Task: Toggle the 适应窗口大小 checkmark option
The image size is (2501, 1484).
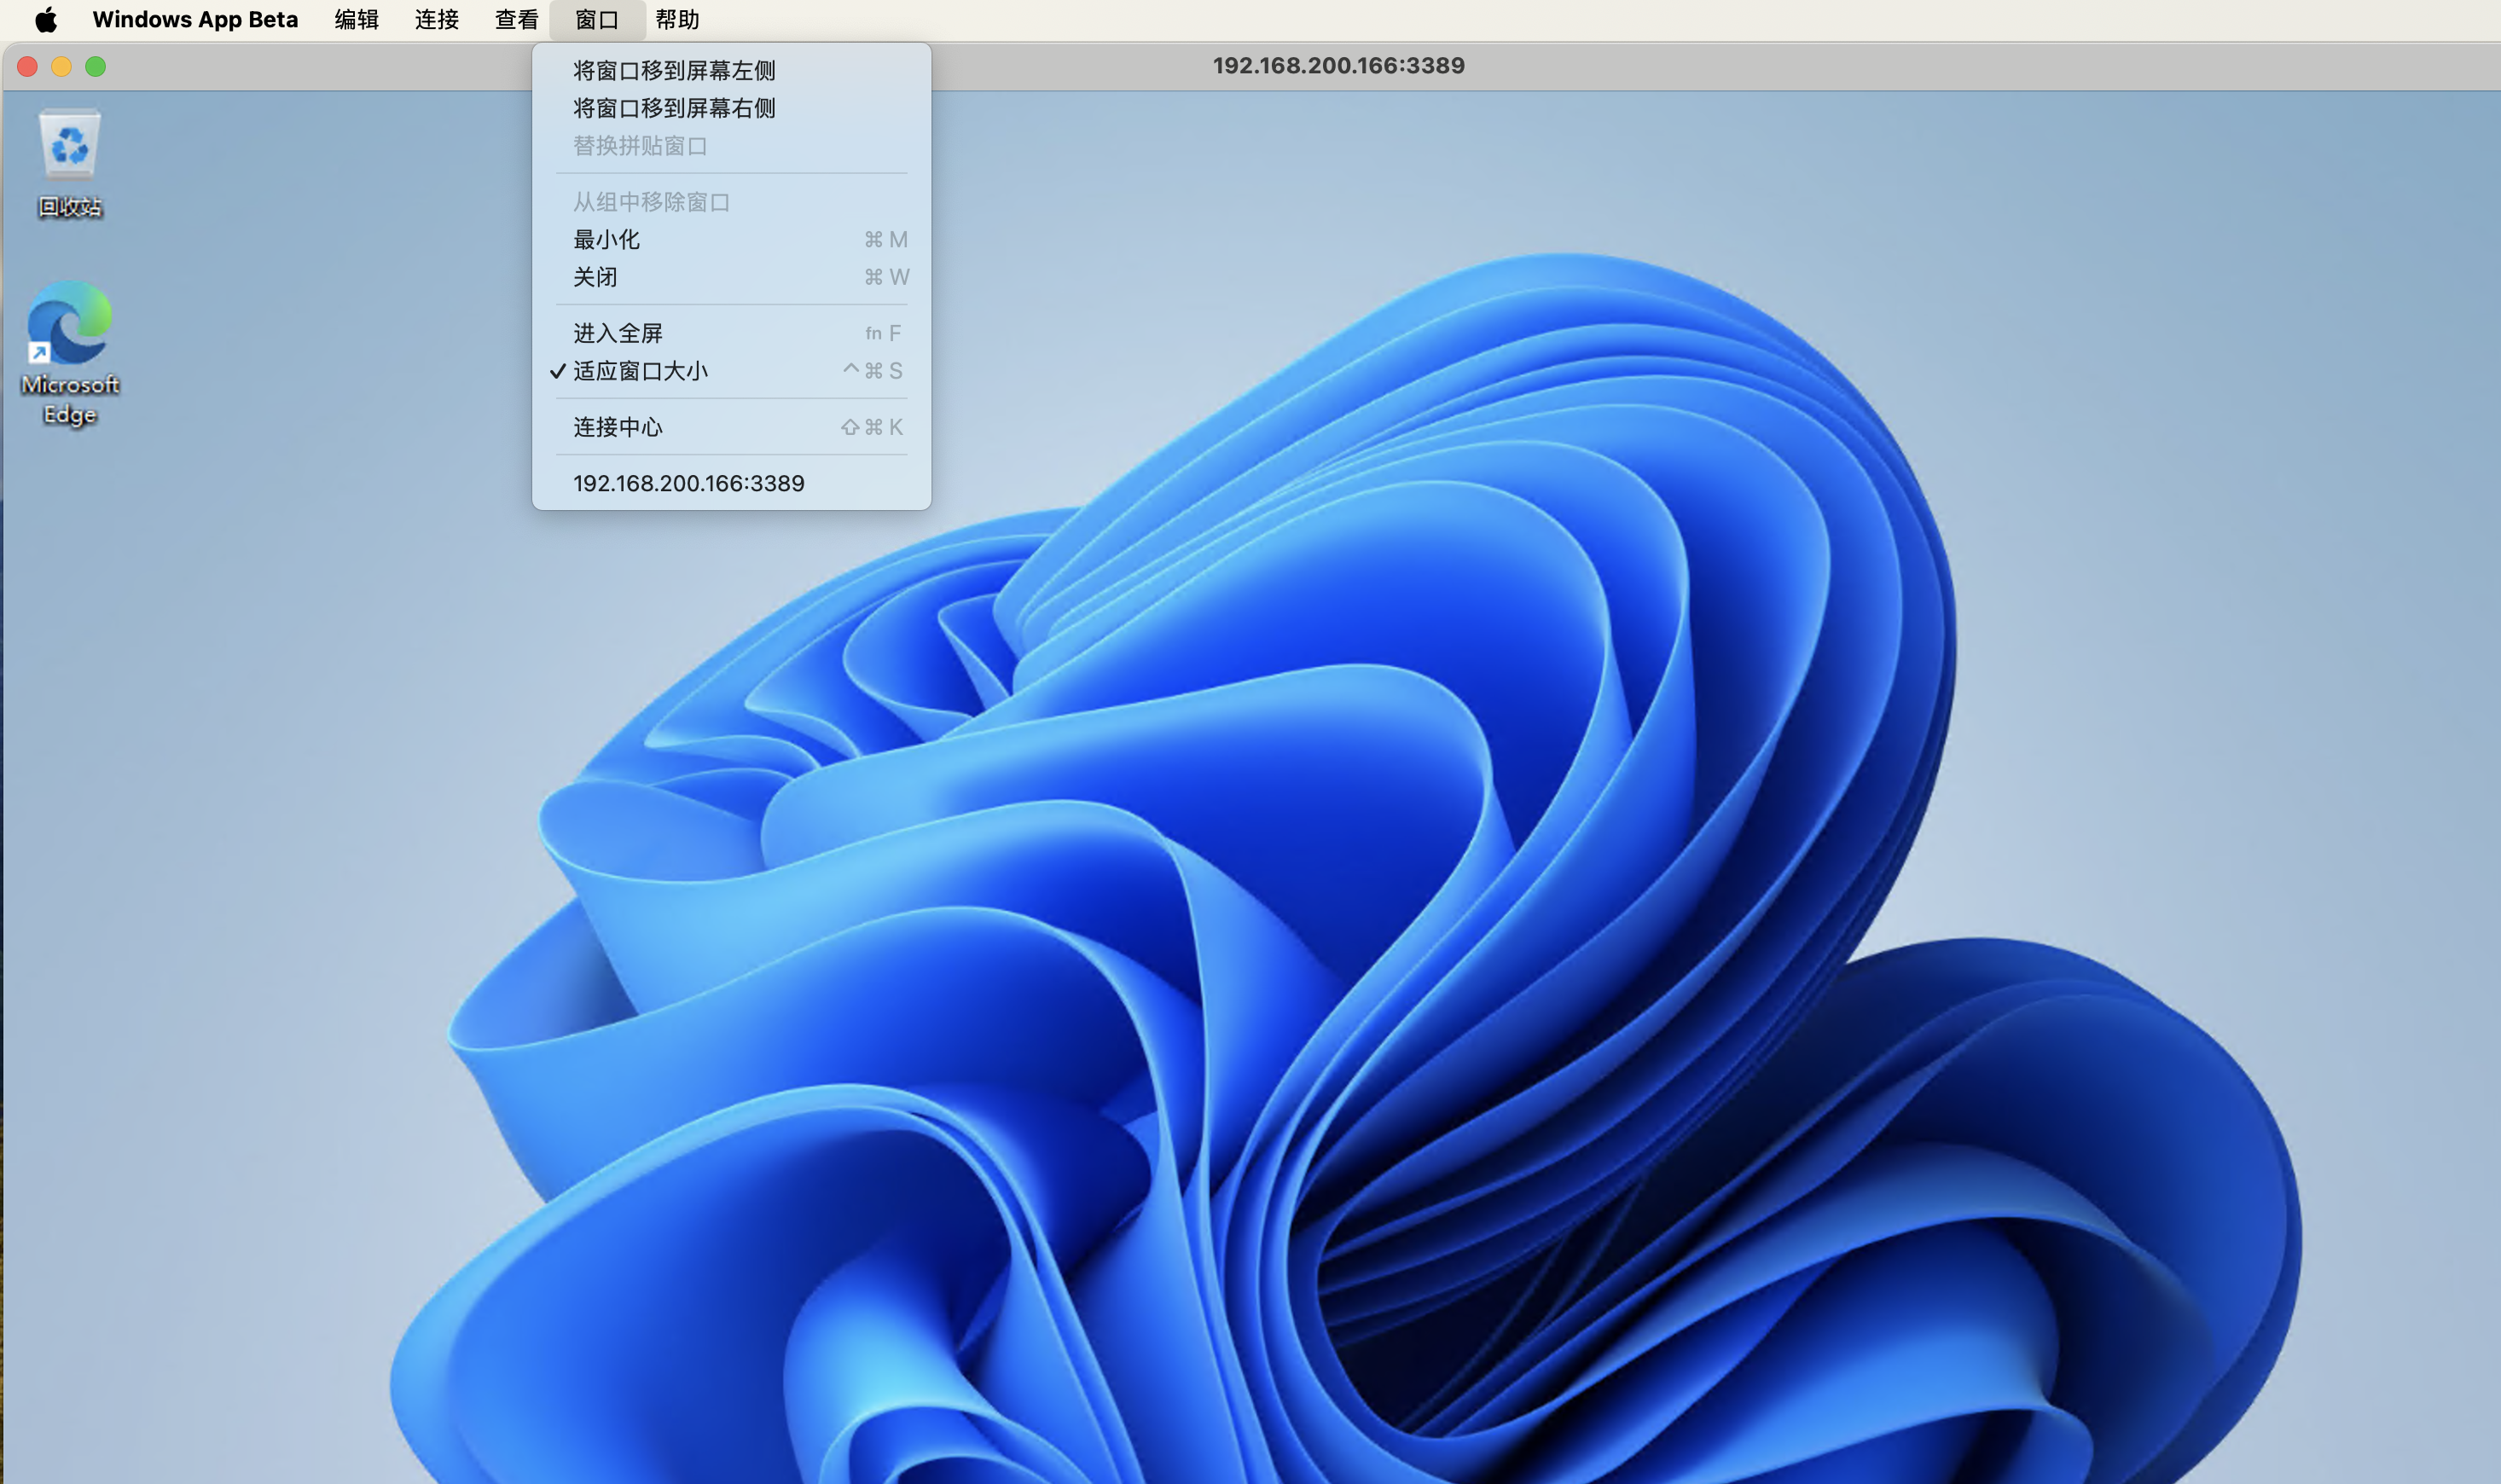Action: point(640,370)
